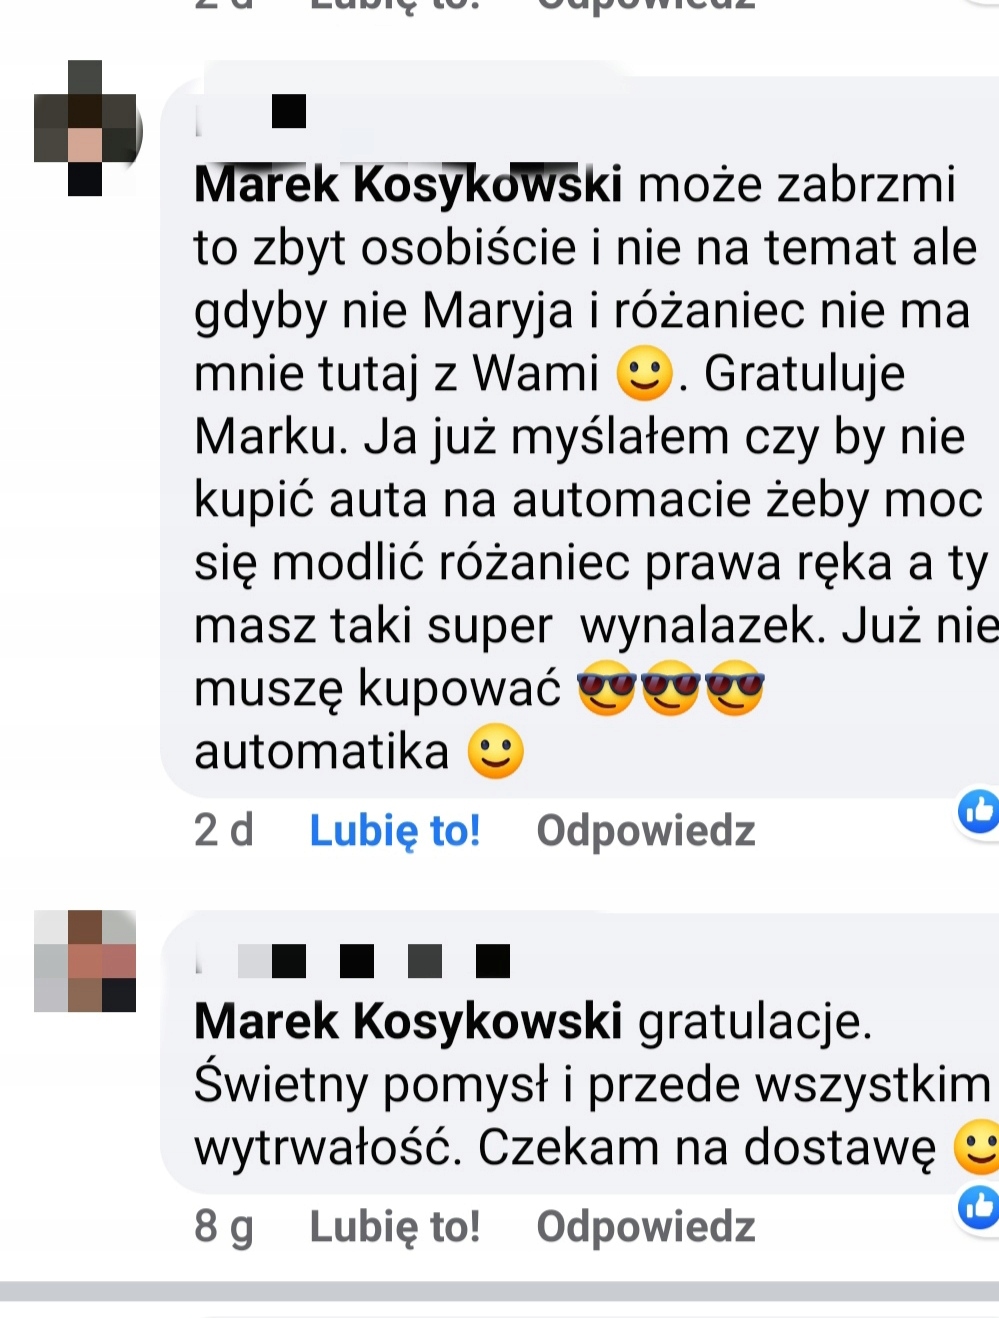This screenshot has height=1318, width=999.
Task: Tap the second commenter's pixelated profile picture
Action: [85, 961]
